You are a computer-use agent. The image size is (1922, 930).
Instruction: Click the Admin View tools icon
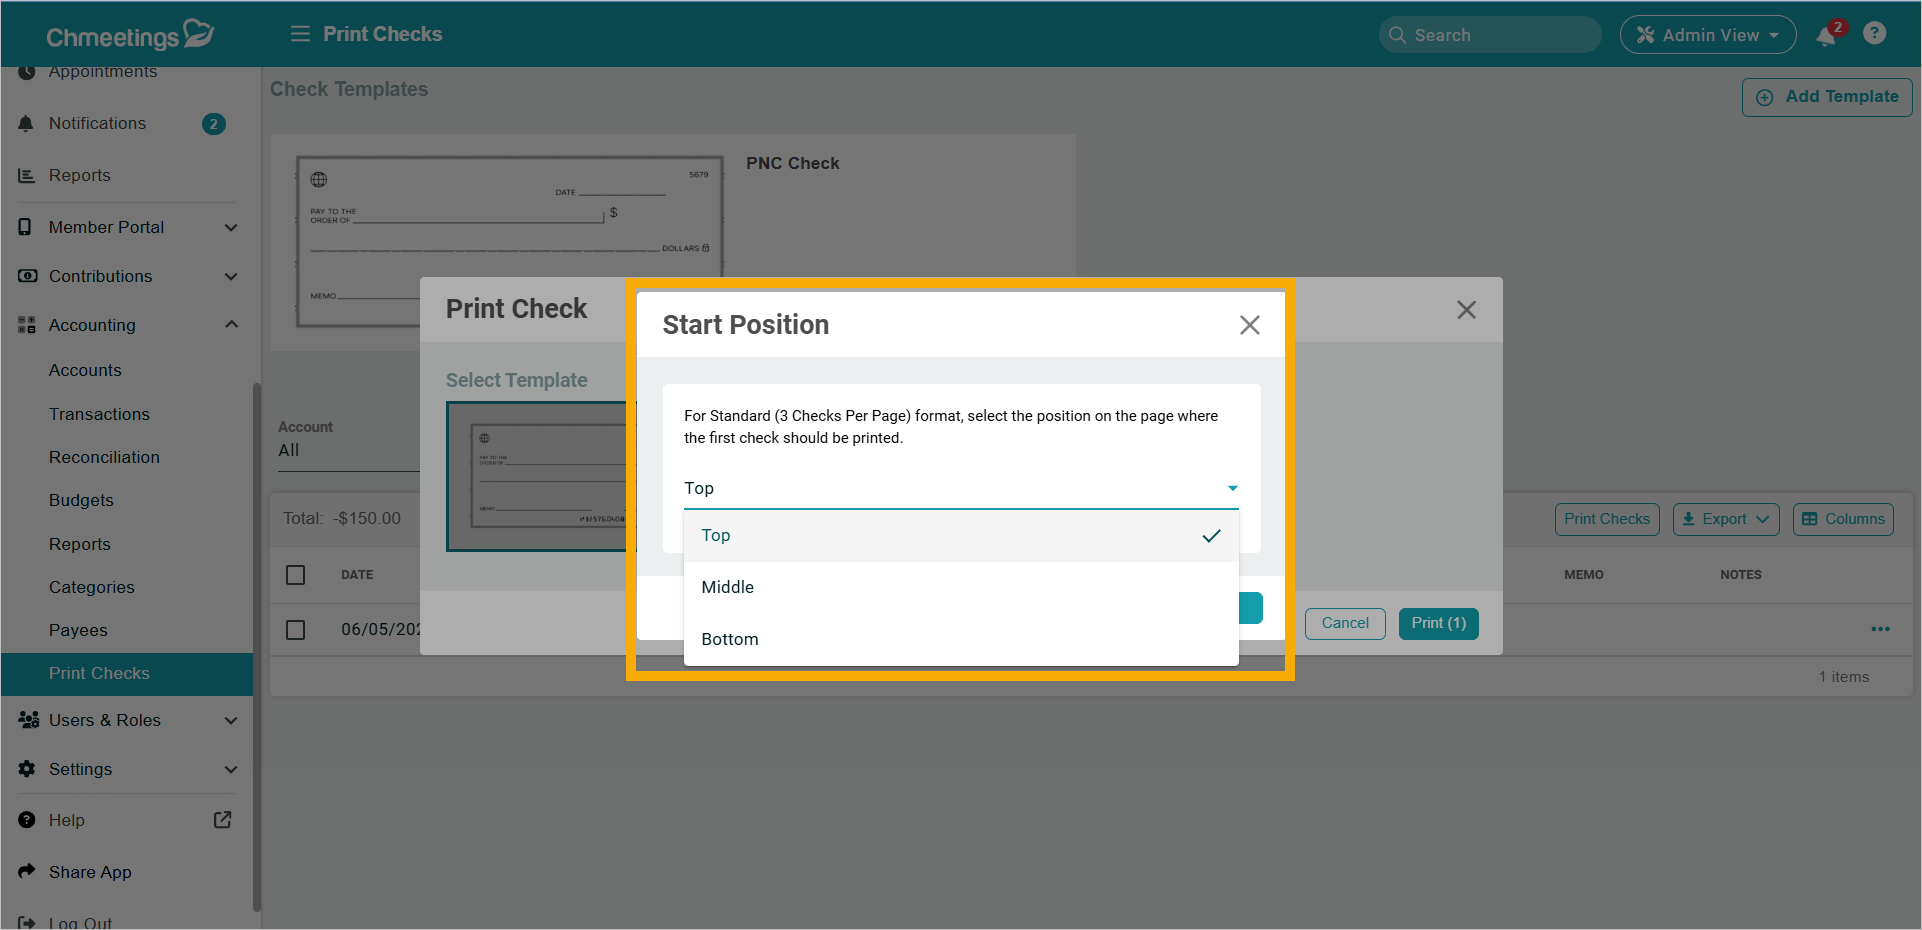[x=1645, y=35]
